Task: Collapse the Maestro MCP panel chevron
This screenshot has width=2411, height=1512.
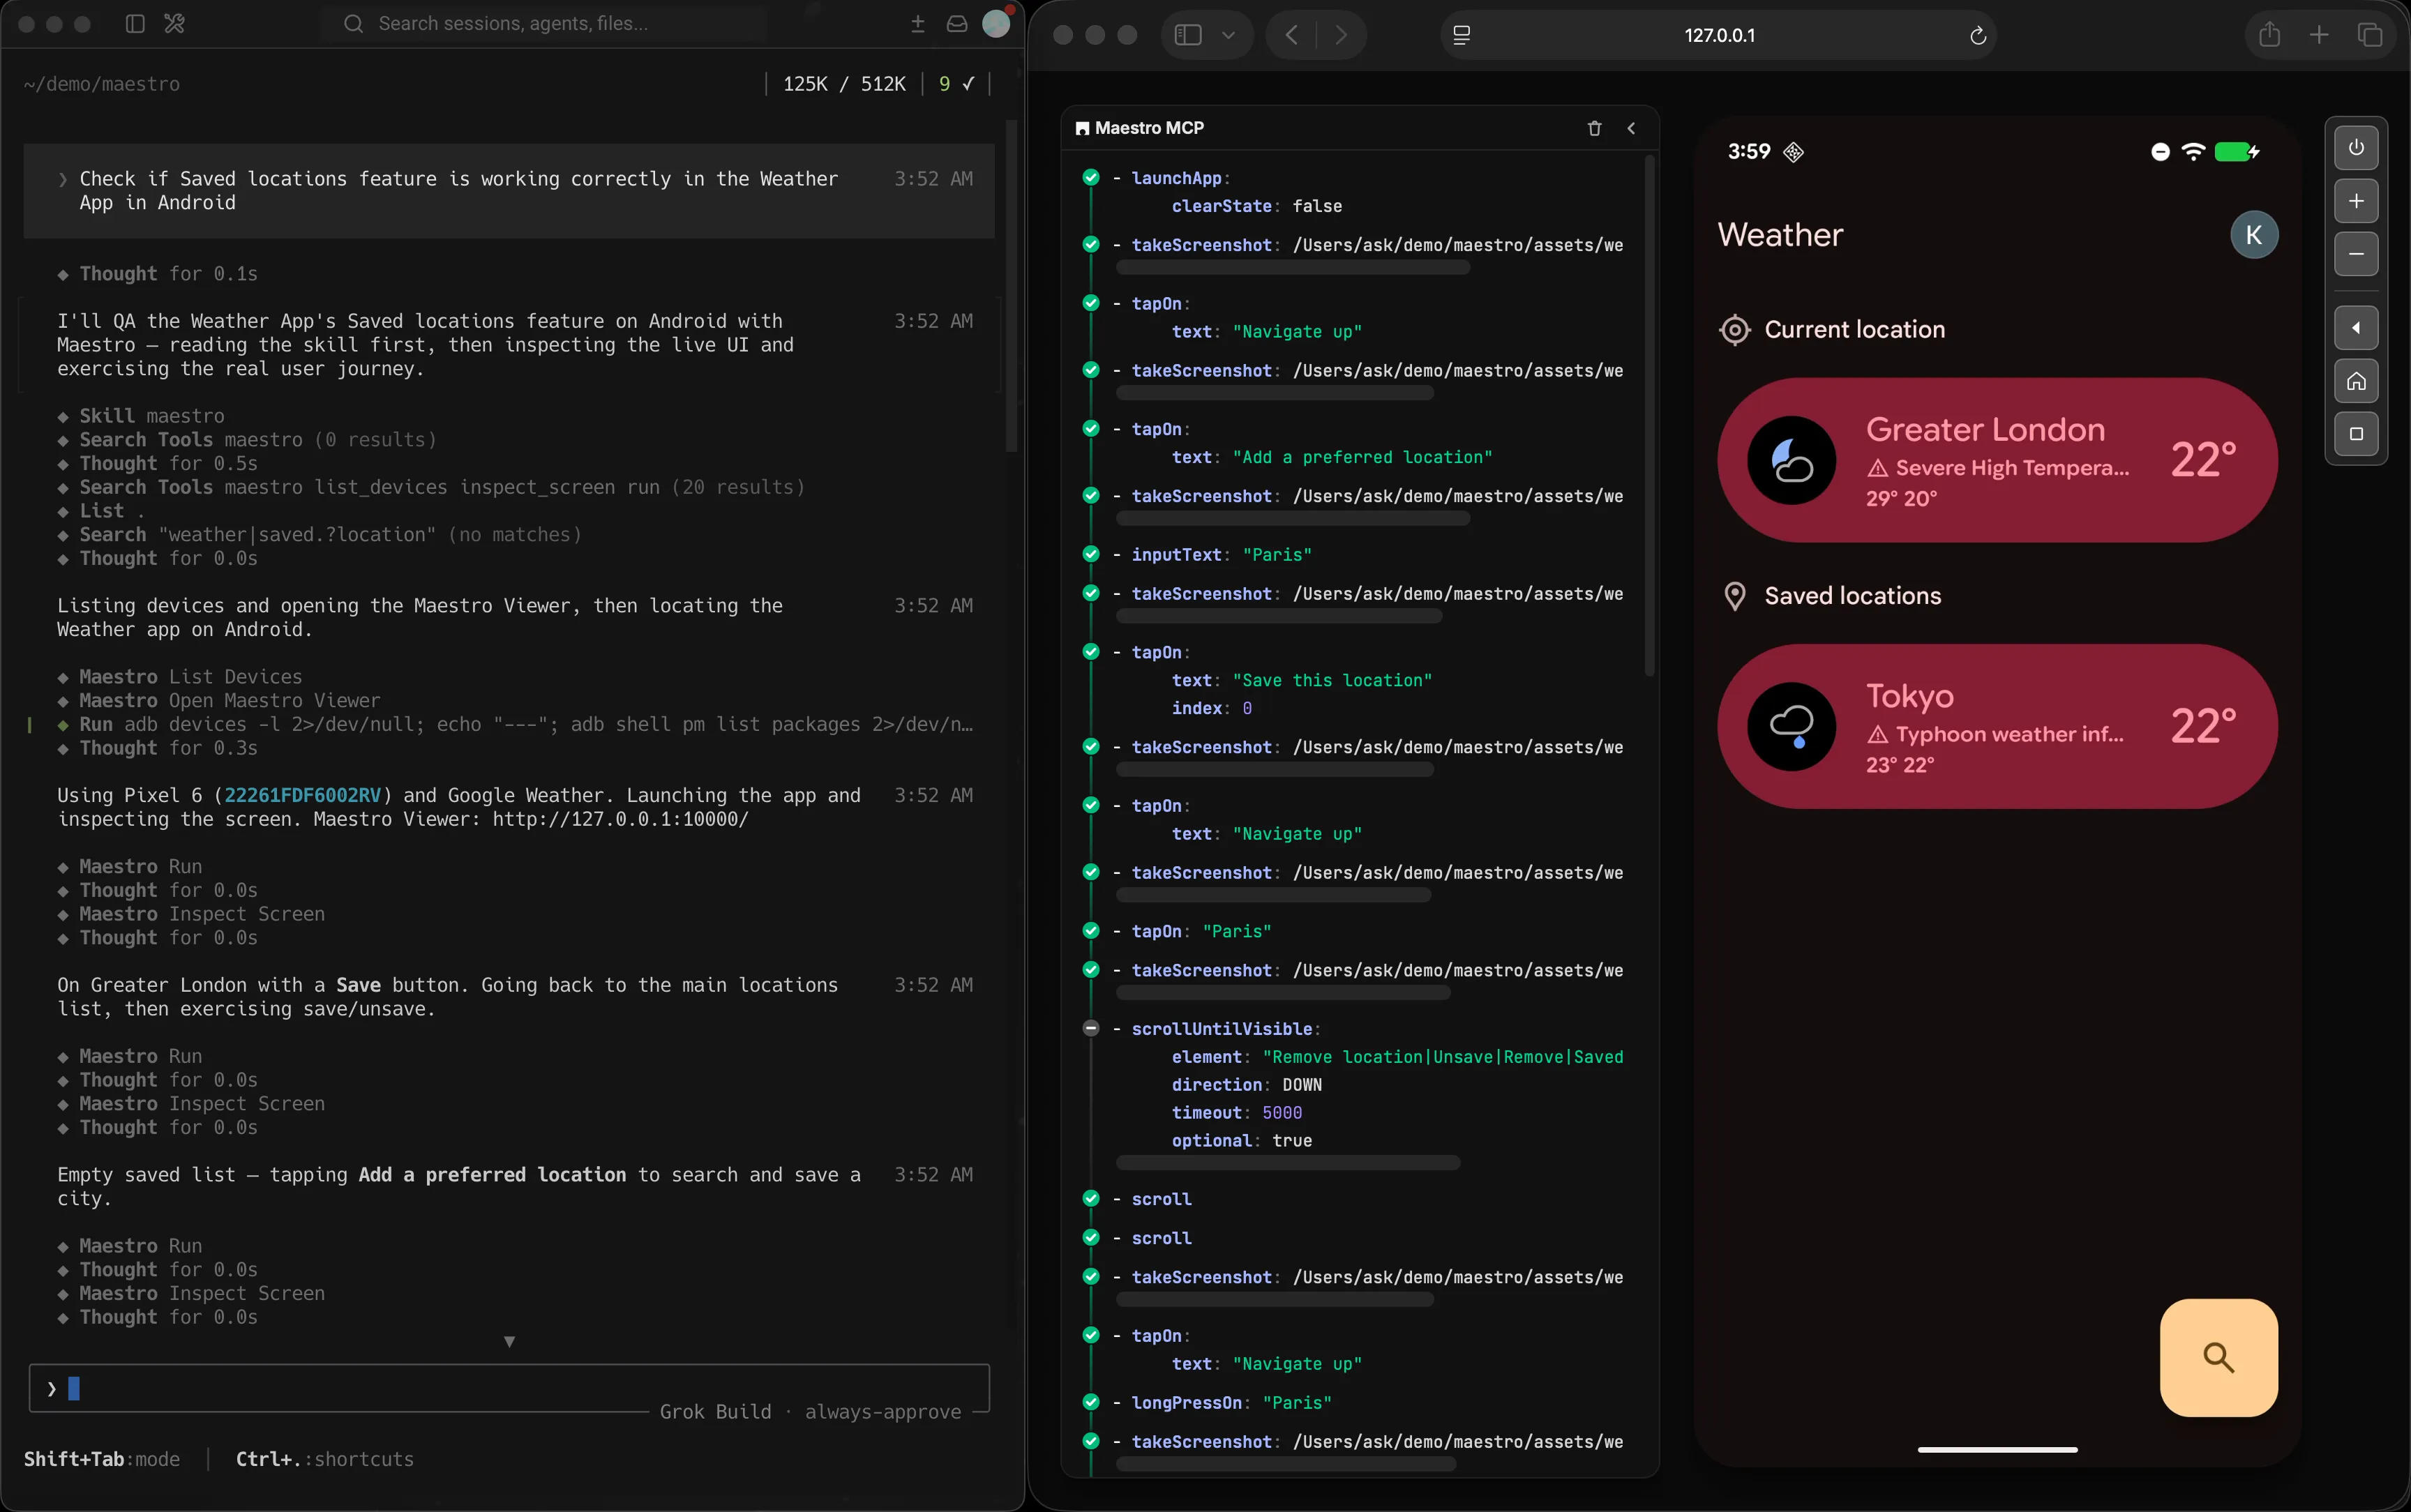Action: pos(1631,128)
